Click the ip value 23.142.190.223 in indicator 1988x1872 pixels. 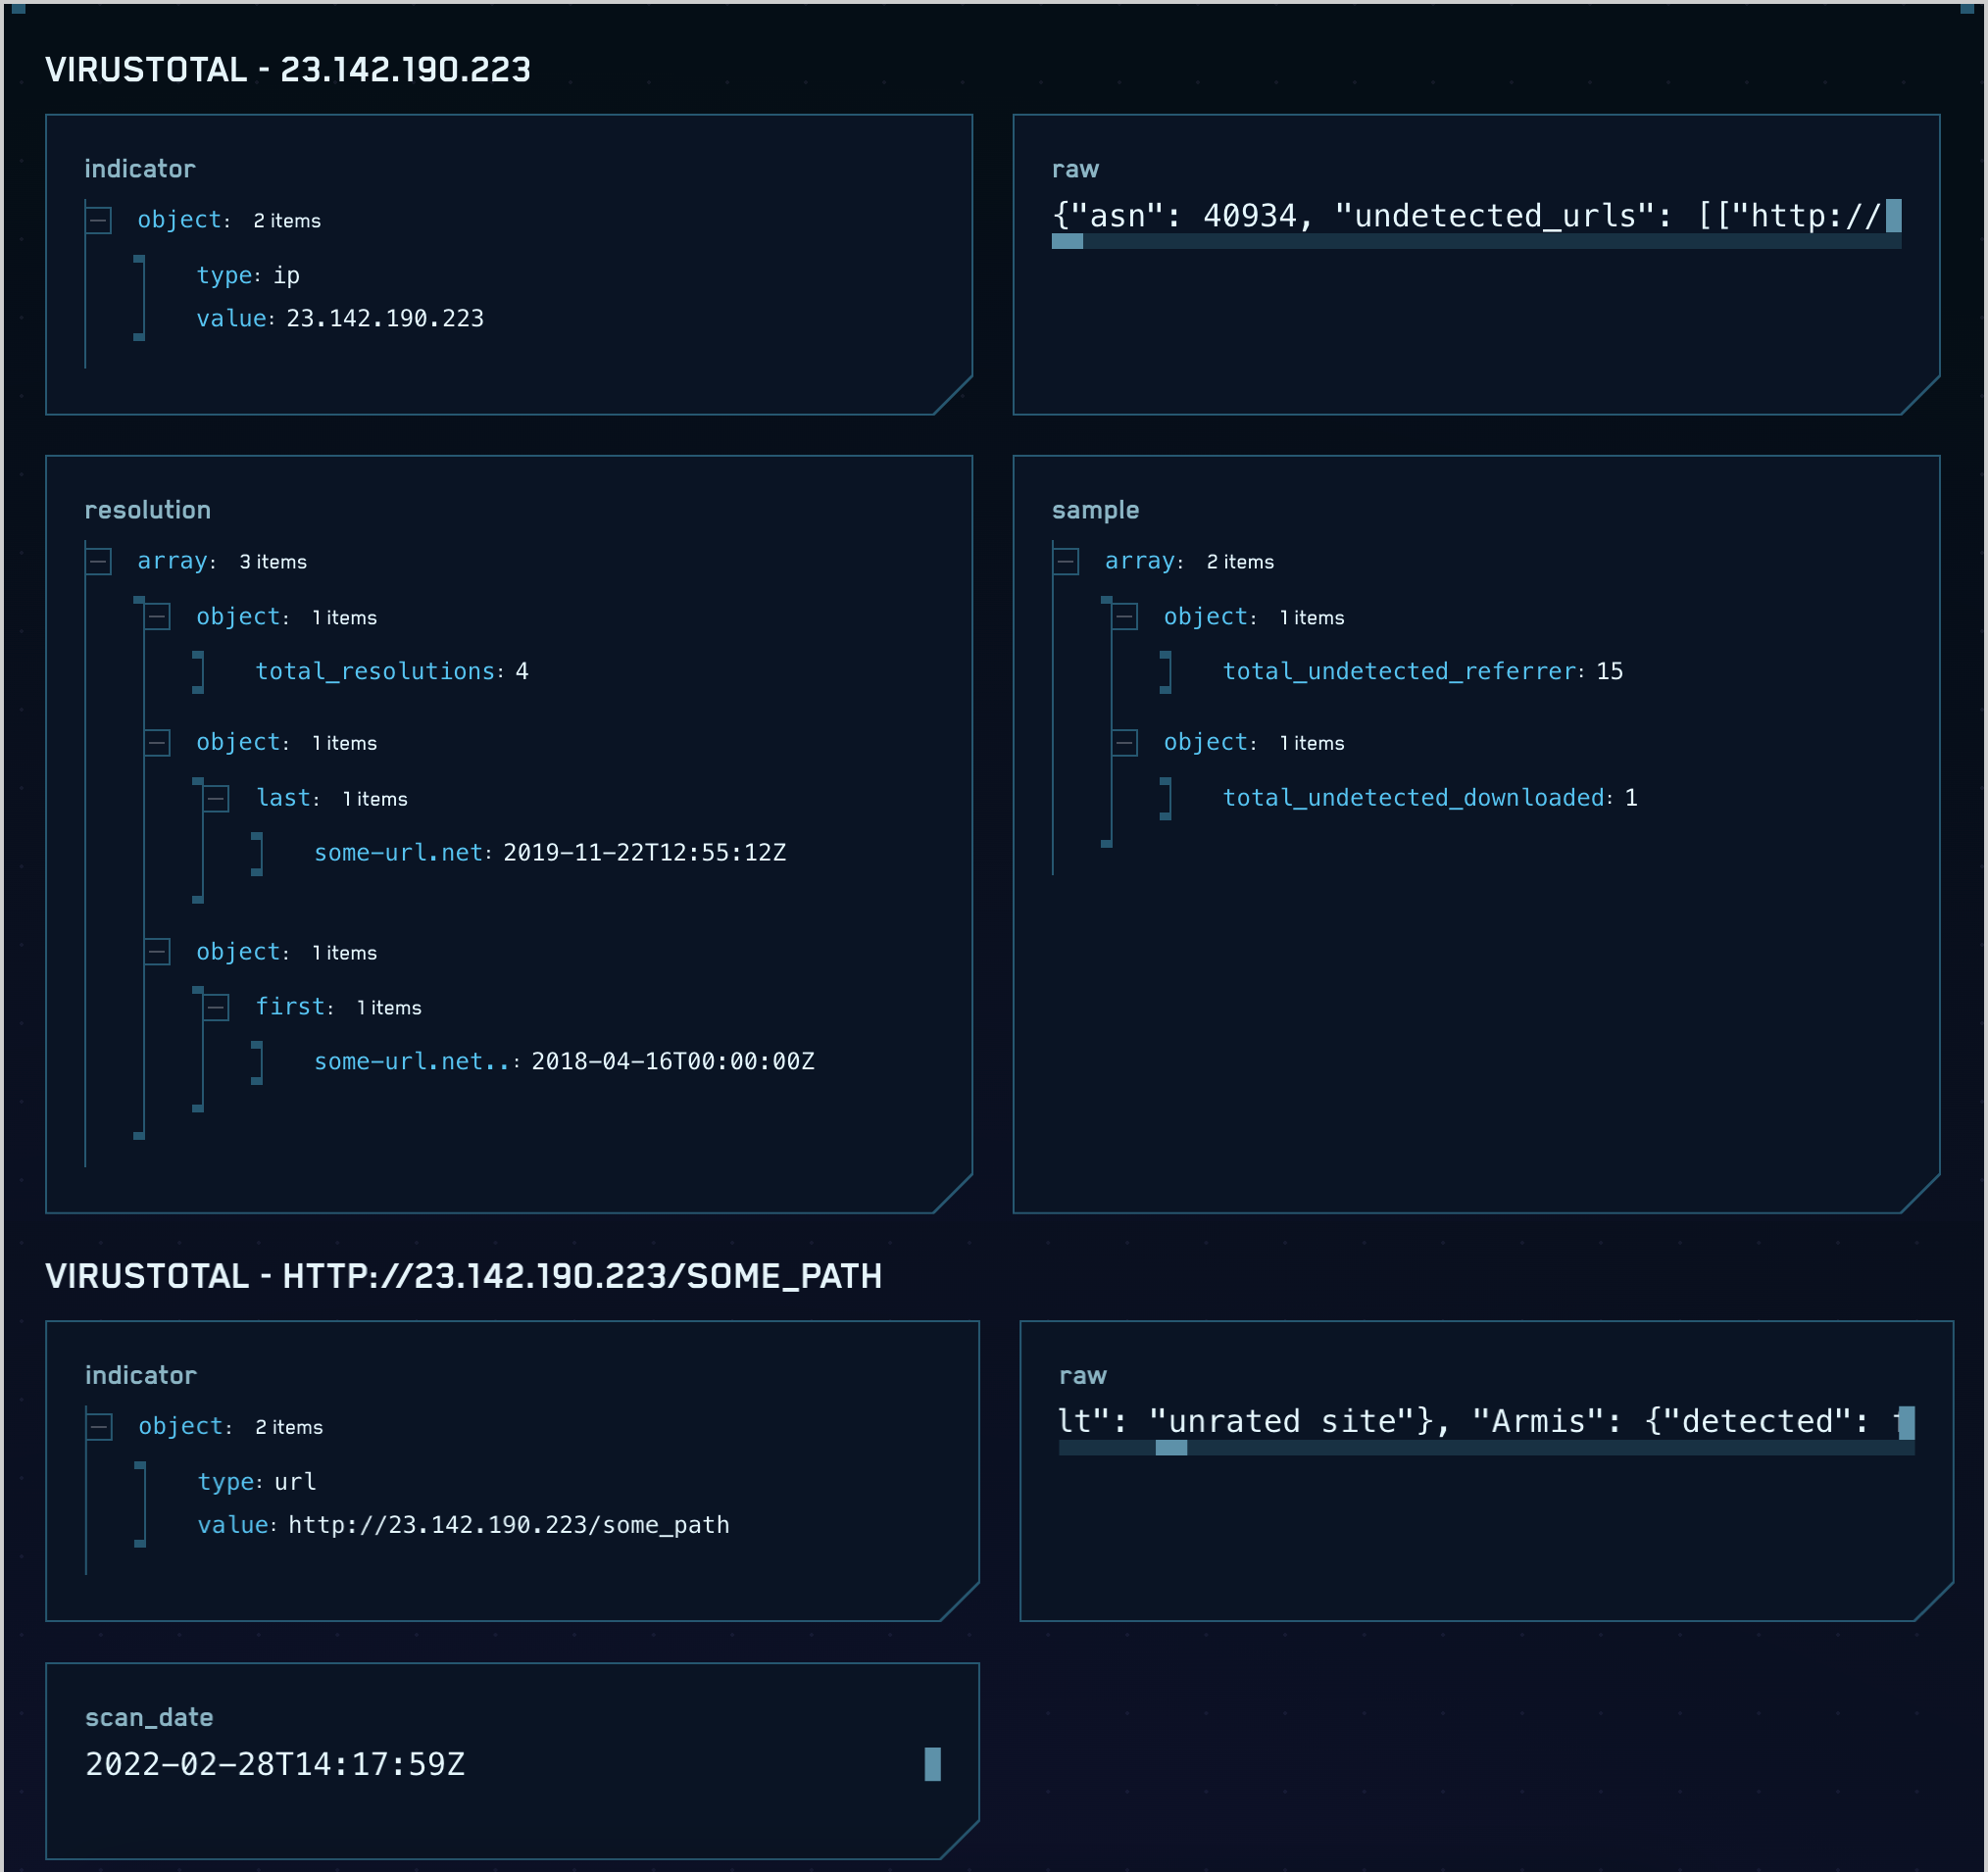click(383, 318)
